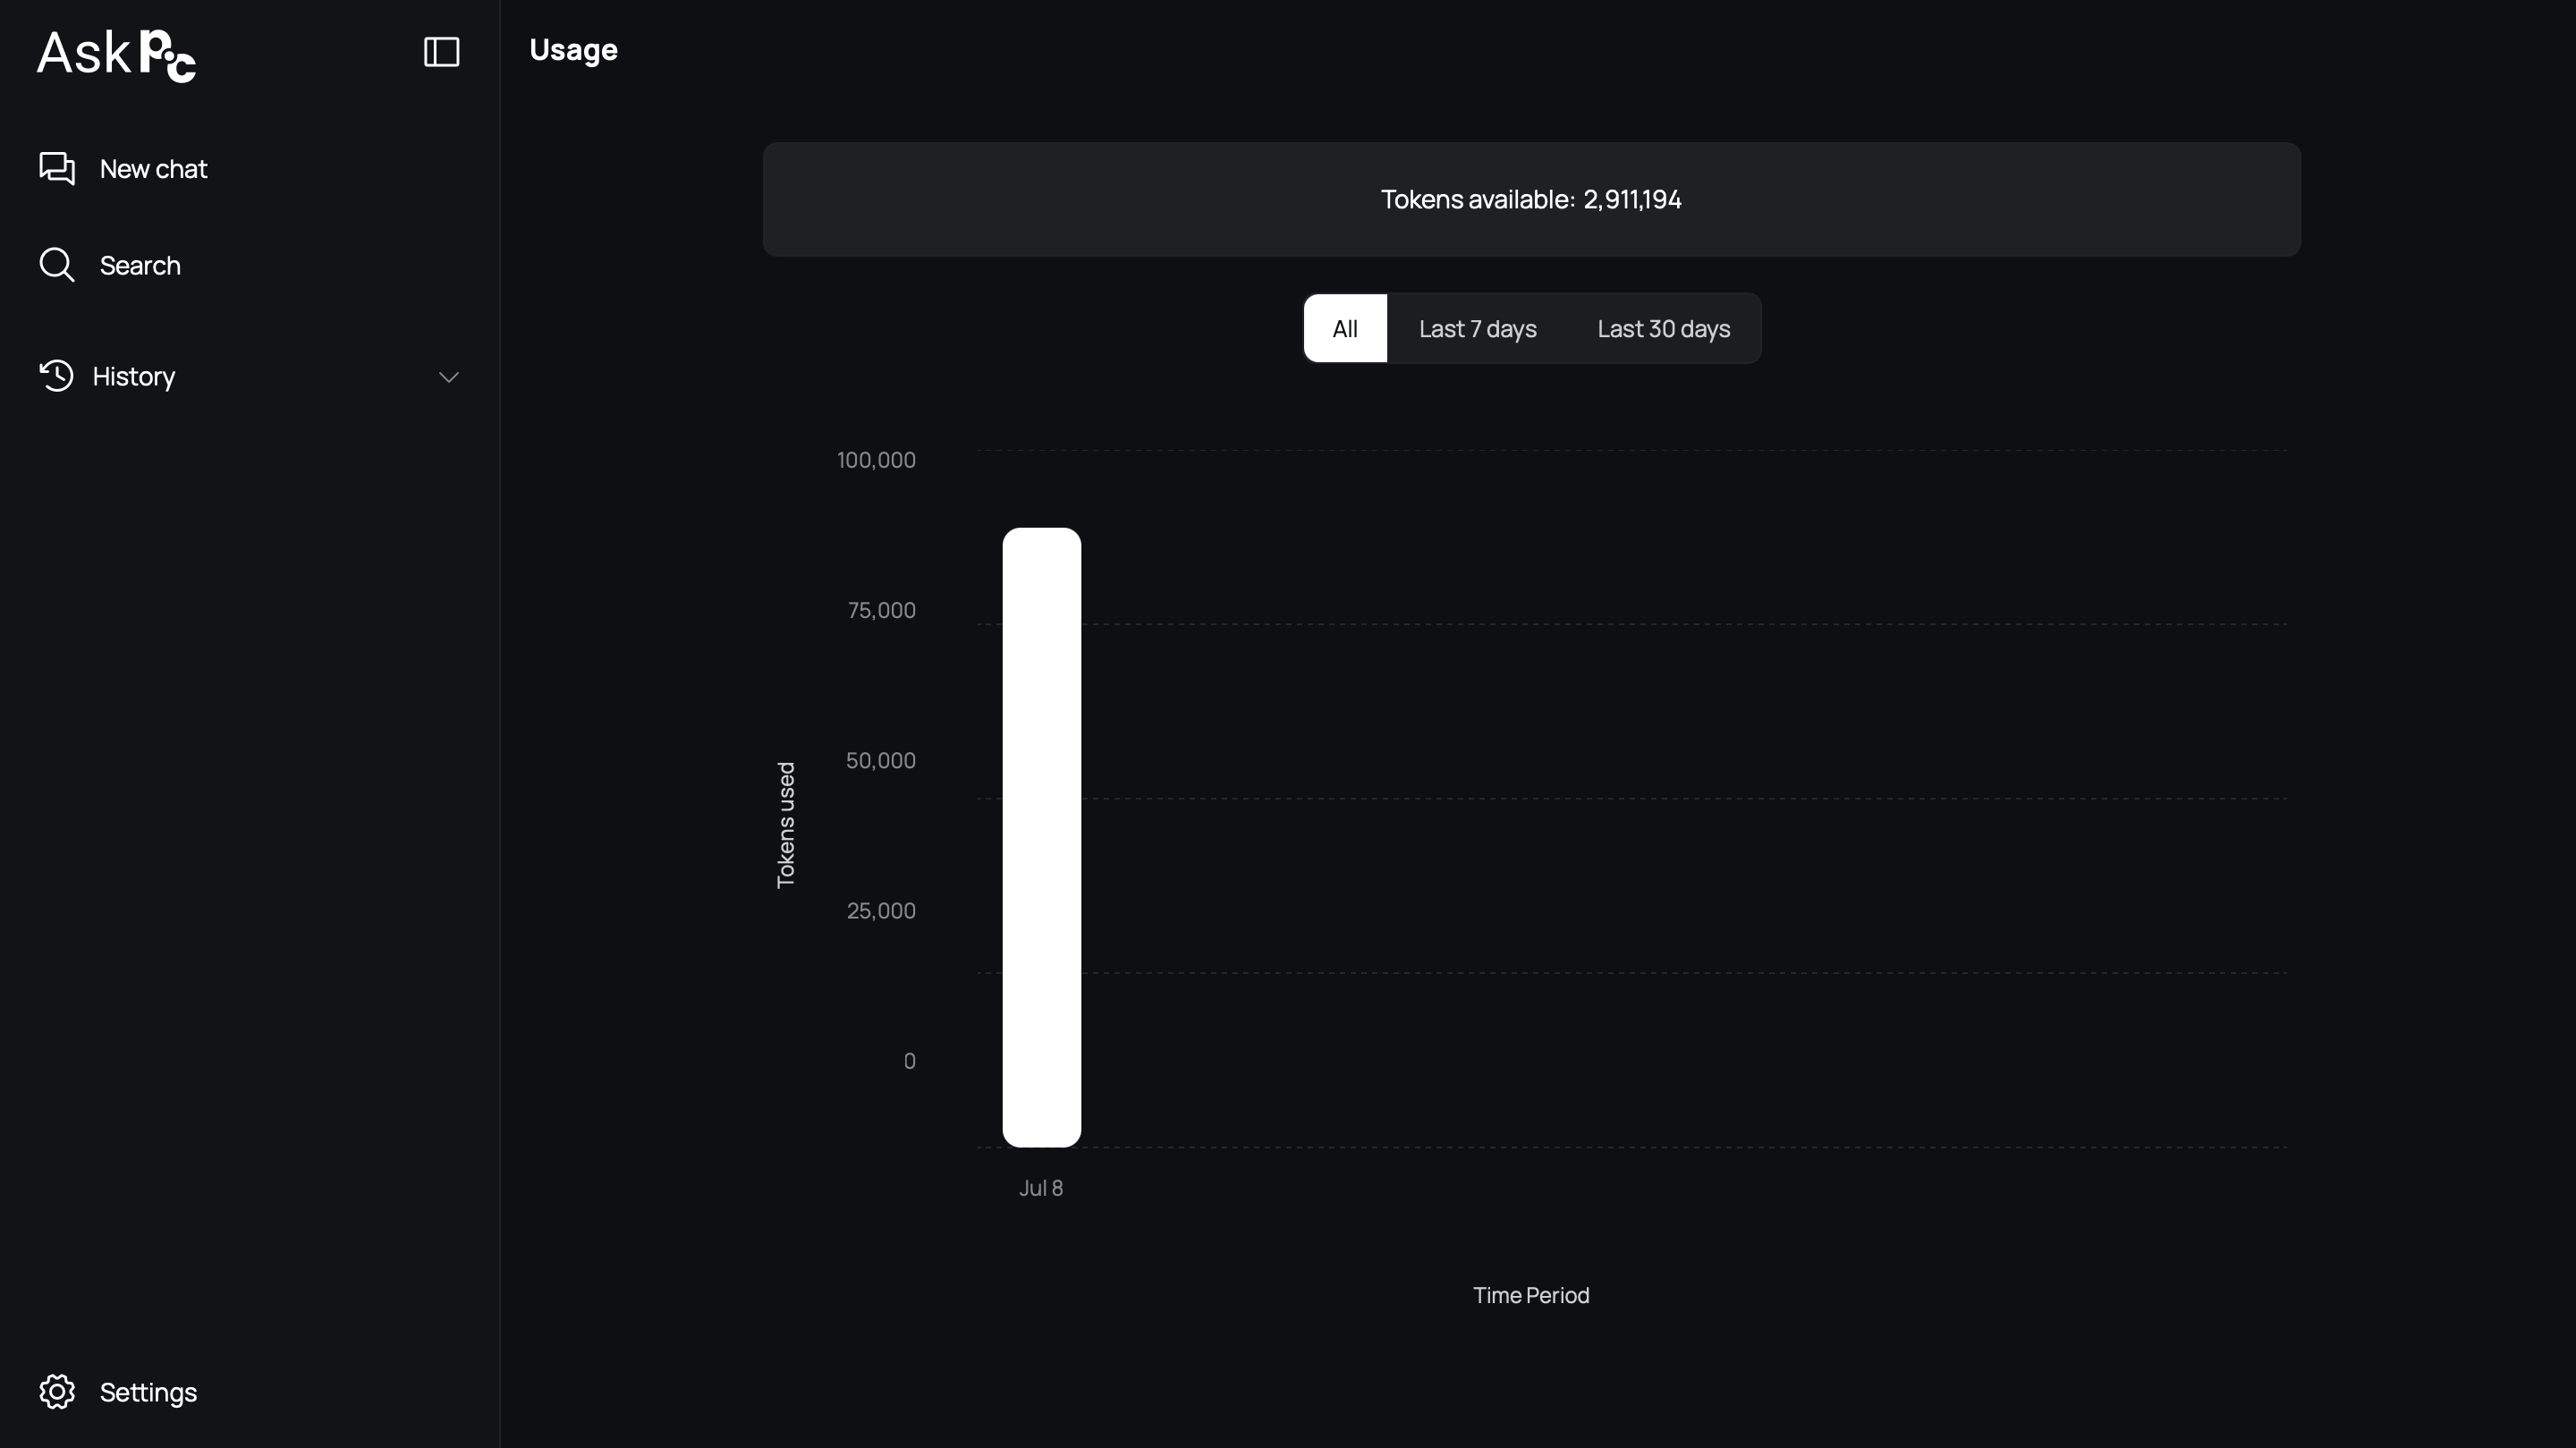2576x1448 pixels.
Task: Click the 100,000 axis value
Action: (876, 460)
